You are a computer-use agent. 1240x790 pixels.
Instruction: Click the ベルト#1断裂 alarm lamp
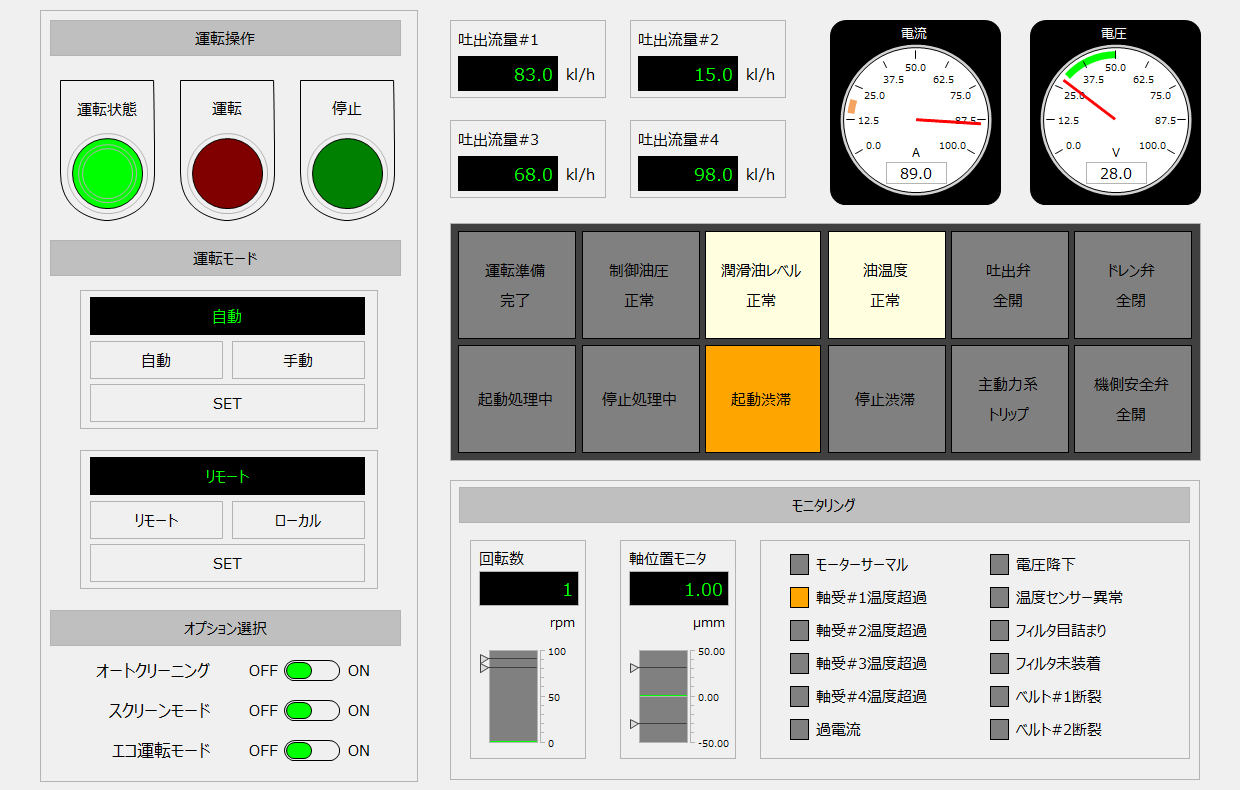point(998,696)
